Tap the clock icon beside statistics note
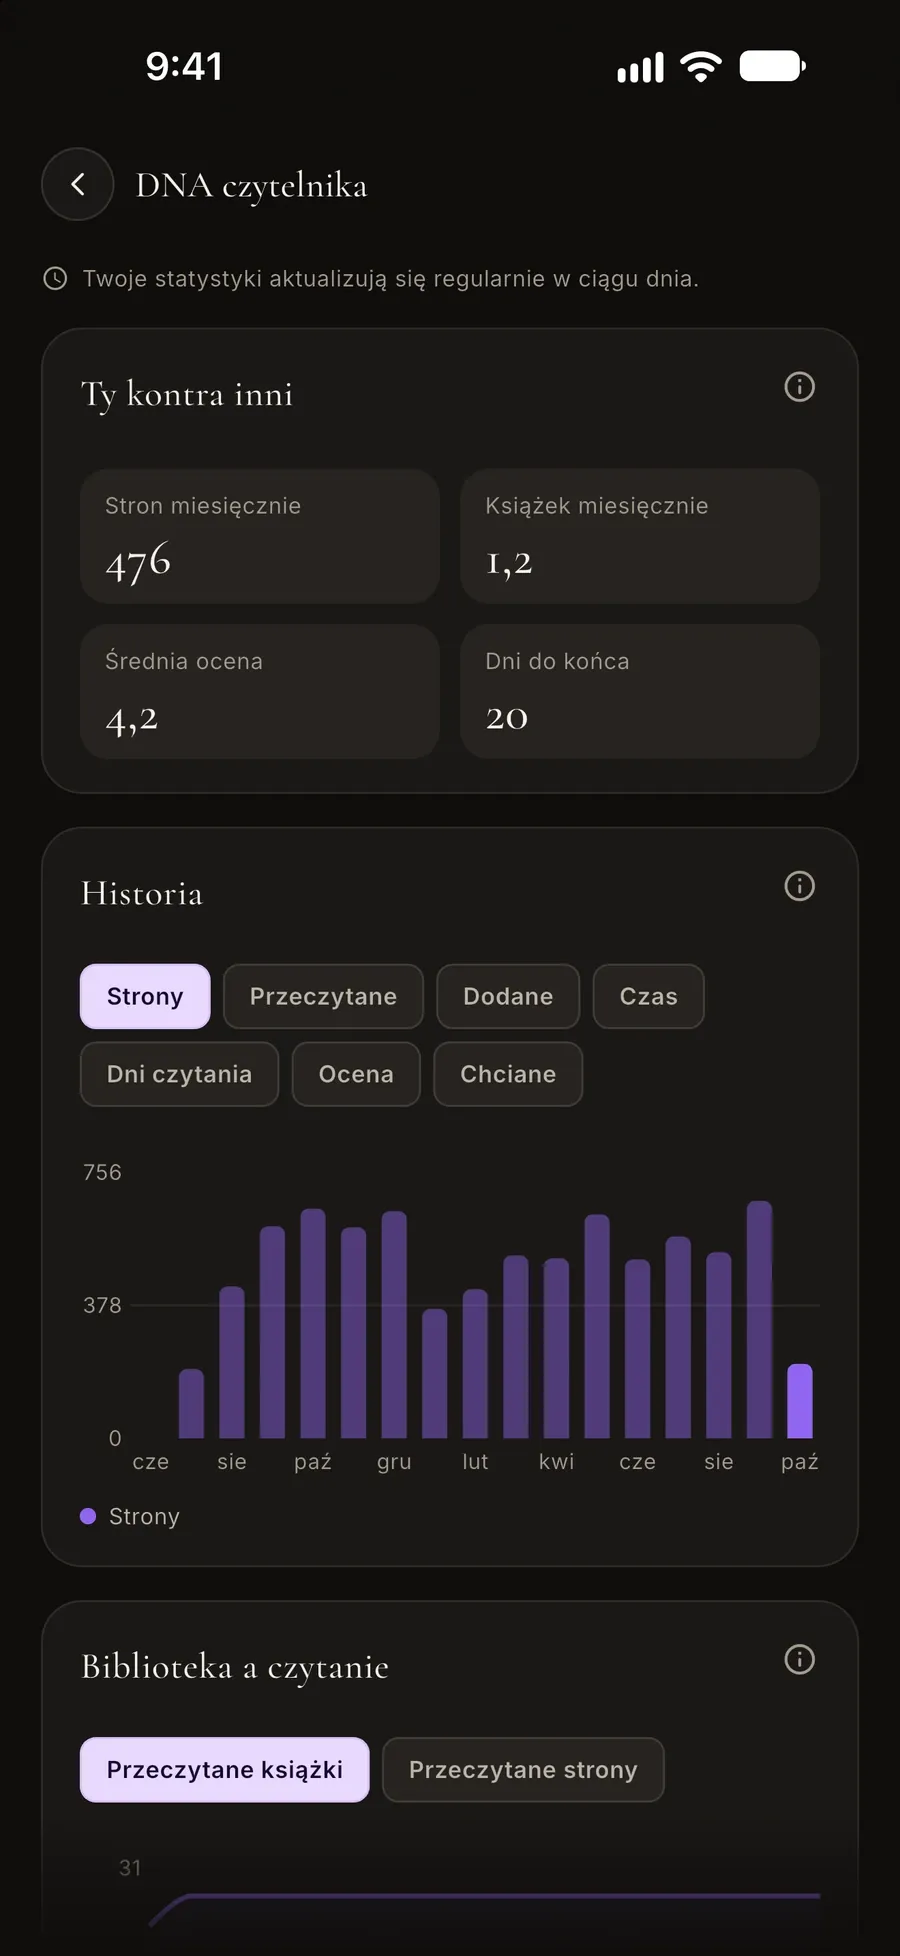The width and height of the screenshot is (900, 1956). 55,279
